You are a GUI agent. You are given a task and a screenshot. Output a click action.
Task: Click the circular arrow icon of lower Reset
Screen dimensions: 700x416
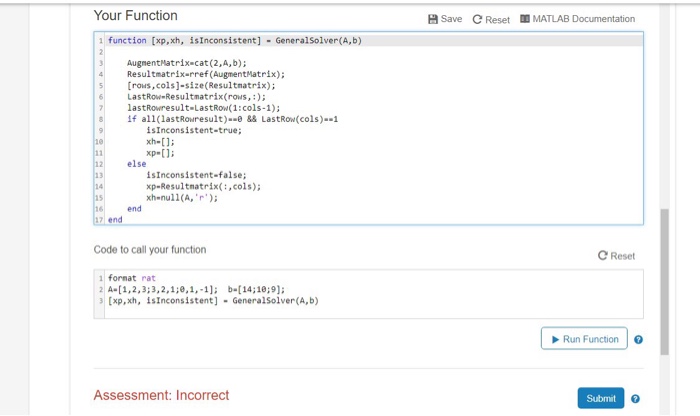(603, 255)
